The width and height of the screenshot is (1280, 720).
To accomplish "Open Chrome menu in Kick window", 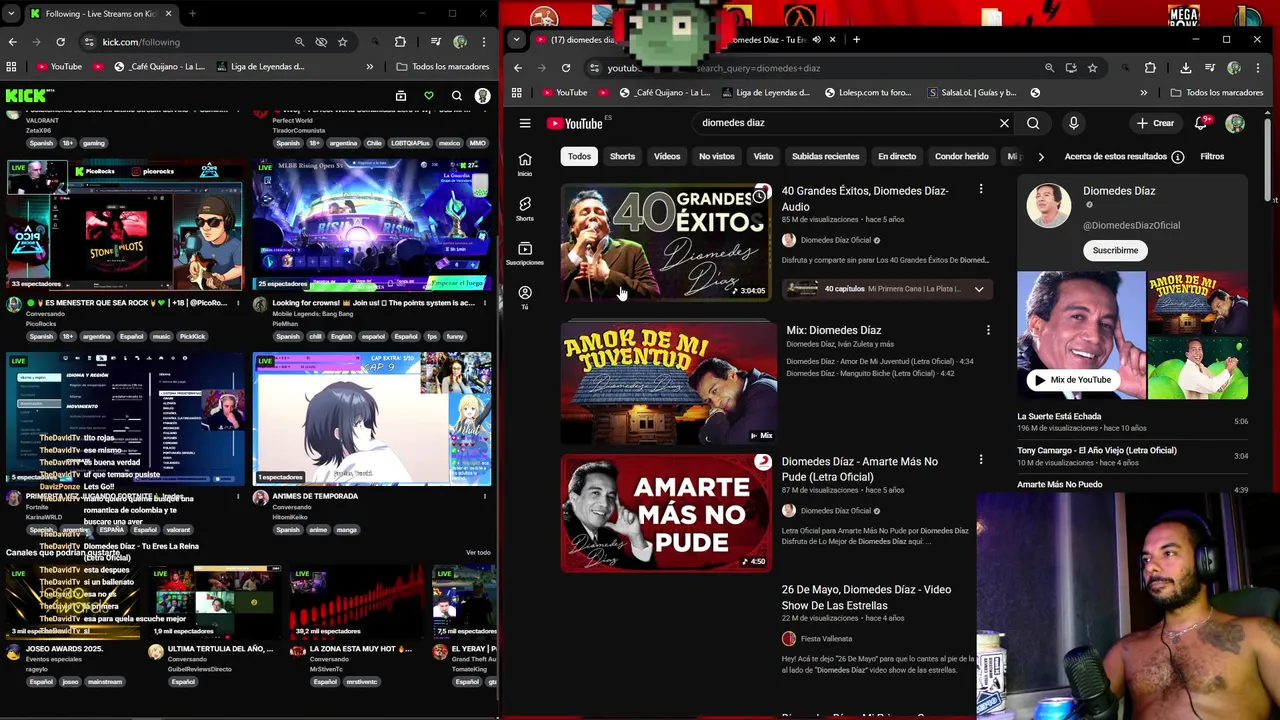I will point(484,42).
